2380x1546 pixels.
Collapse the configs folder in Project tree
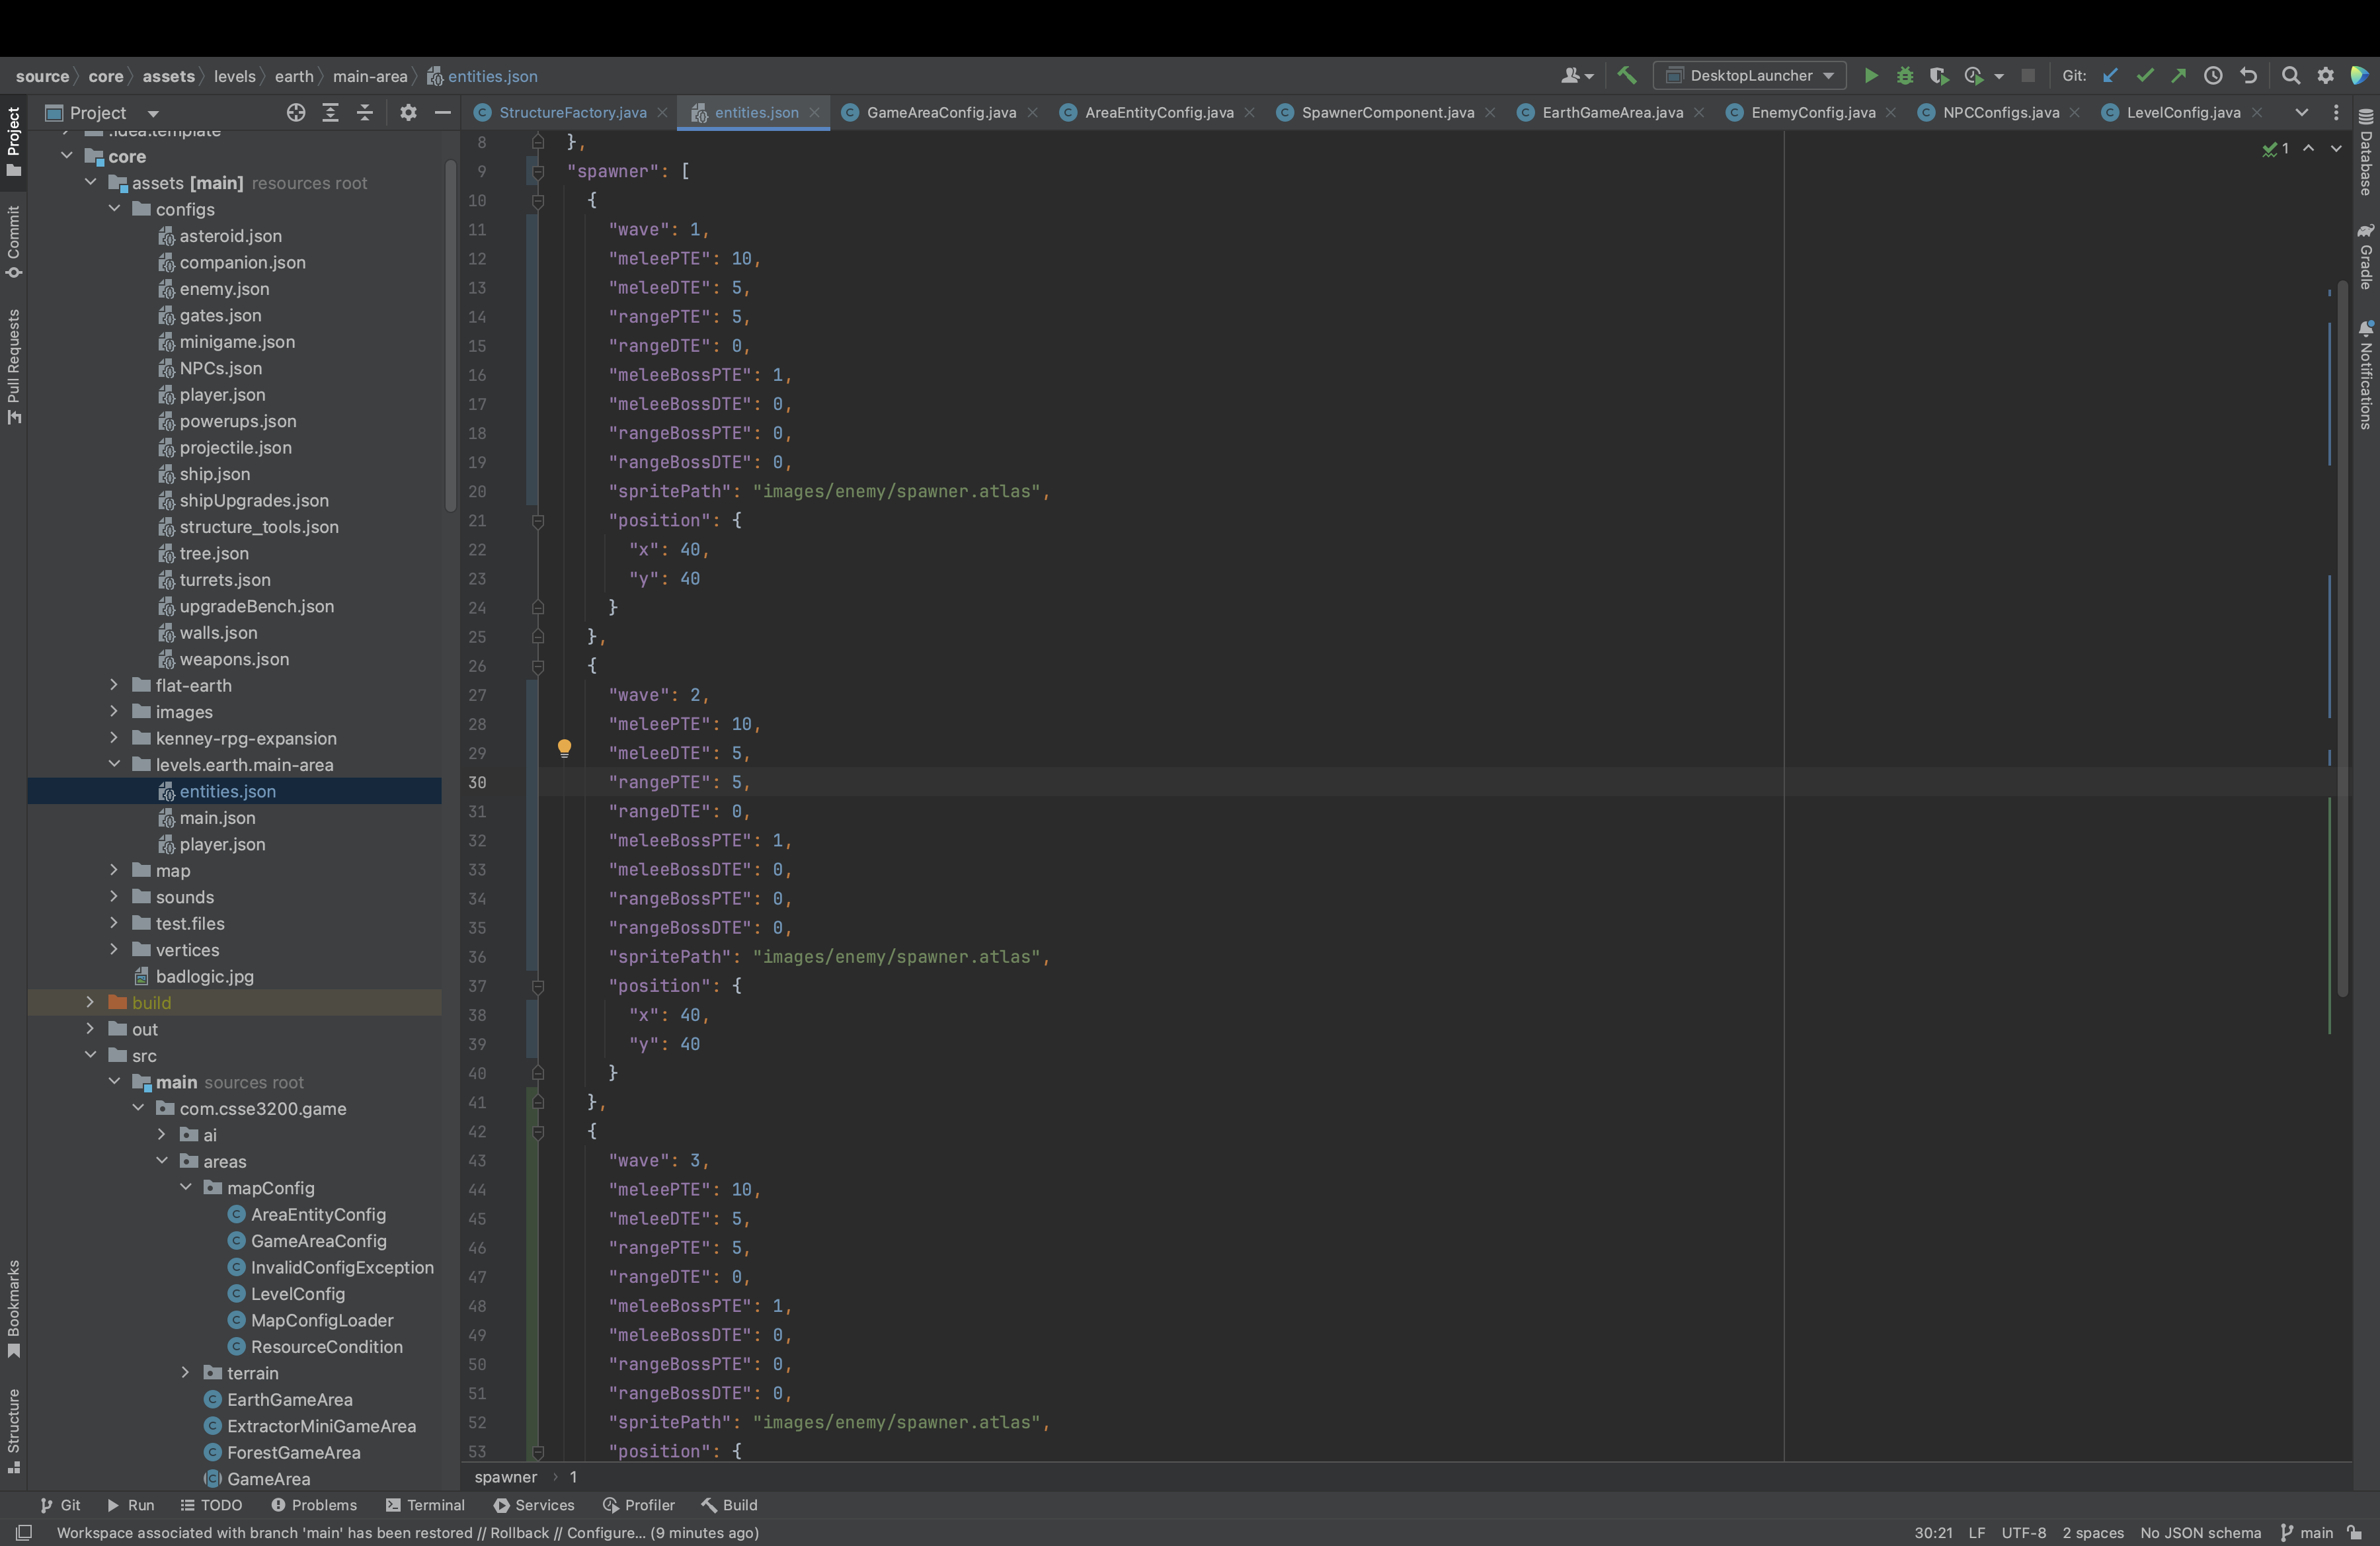tap(115, 209)
